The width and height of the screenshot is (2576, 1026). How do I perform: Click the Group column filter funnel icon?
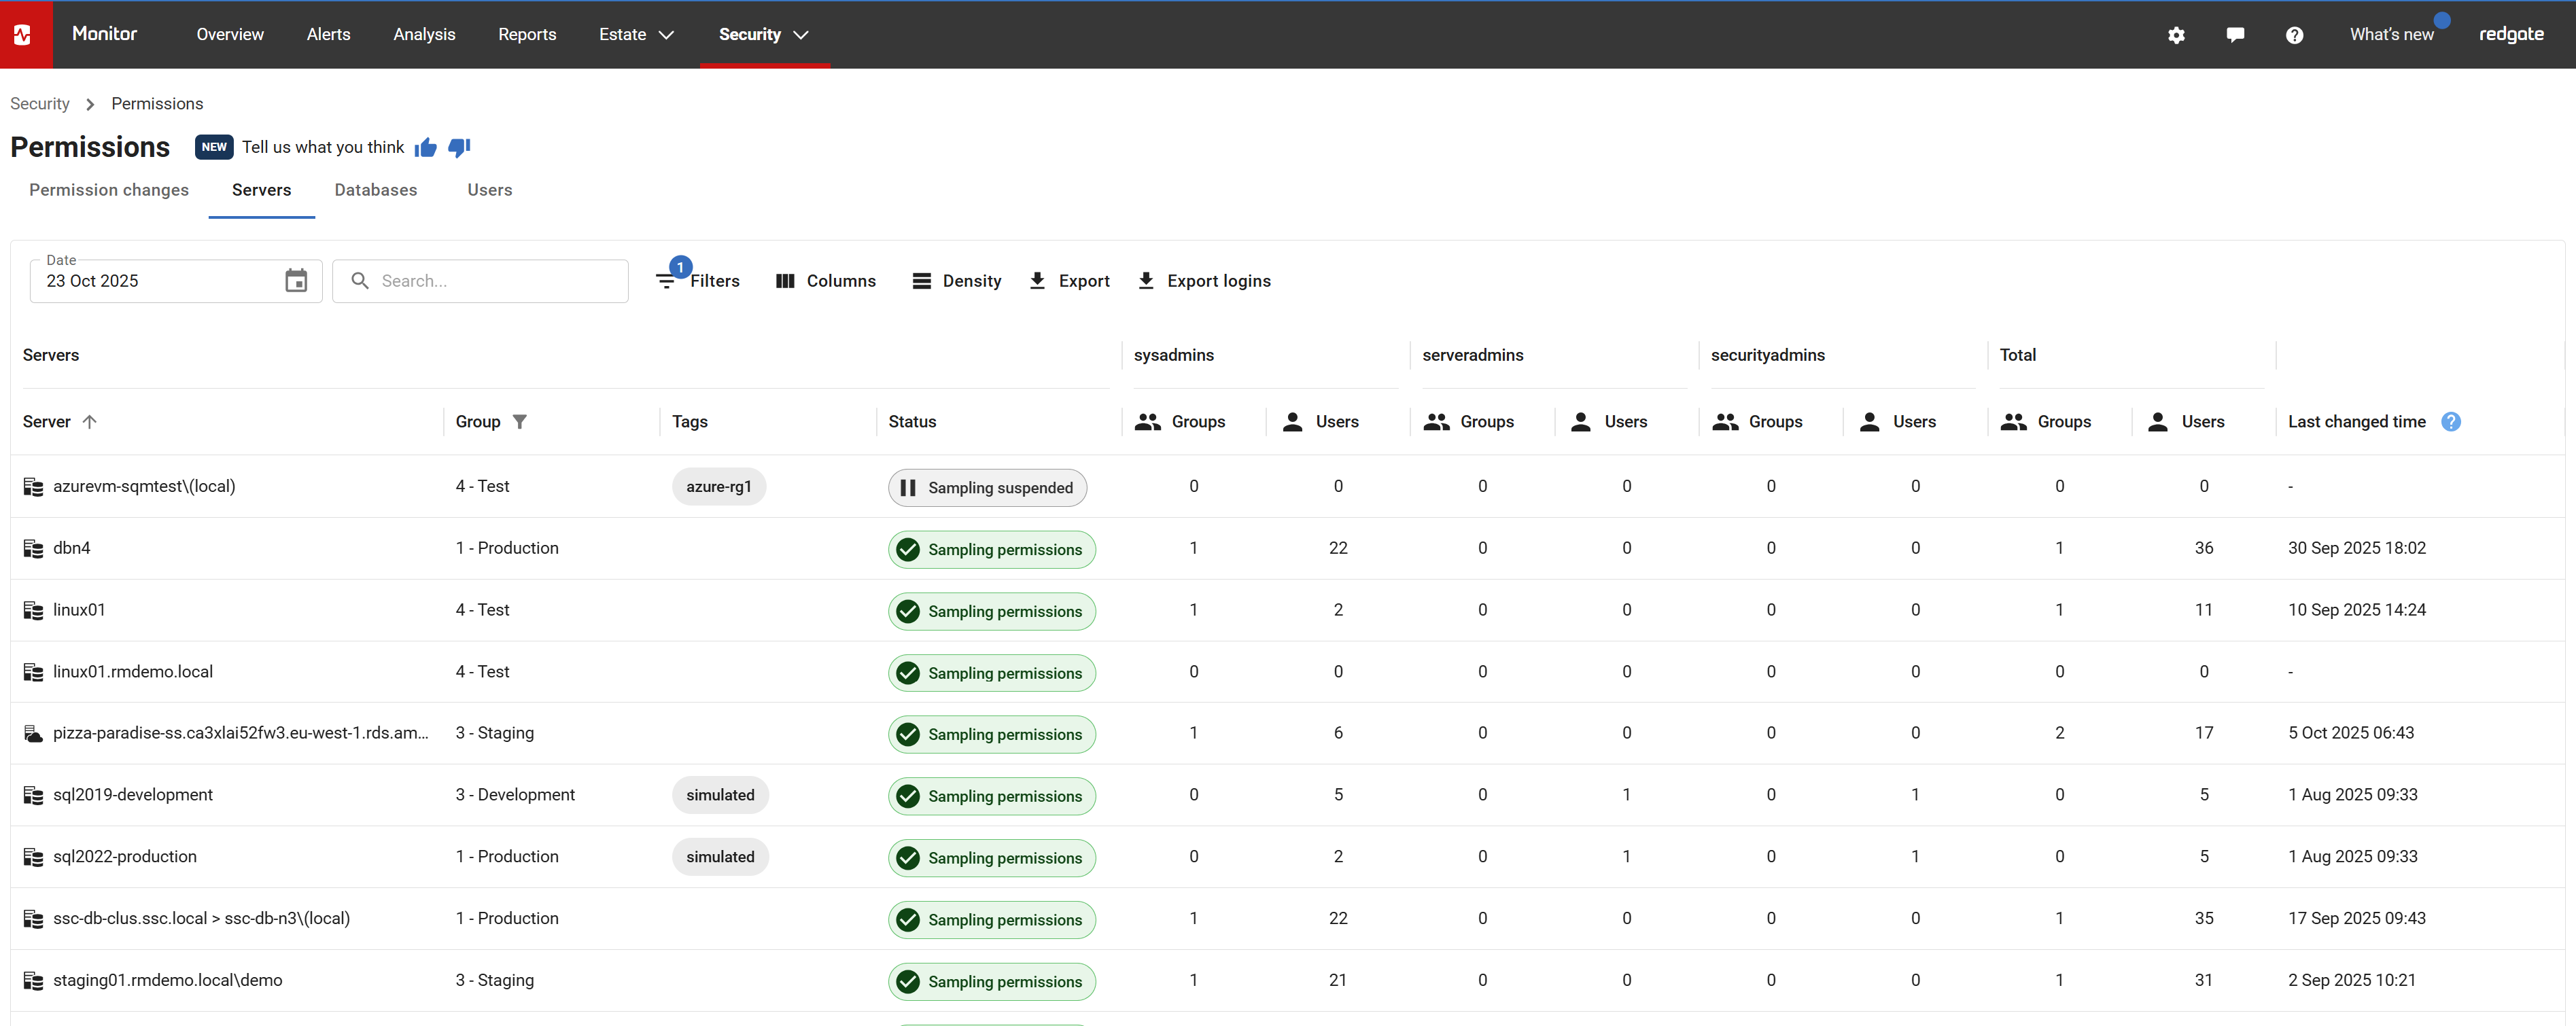520,422
